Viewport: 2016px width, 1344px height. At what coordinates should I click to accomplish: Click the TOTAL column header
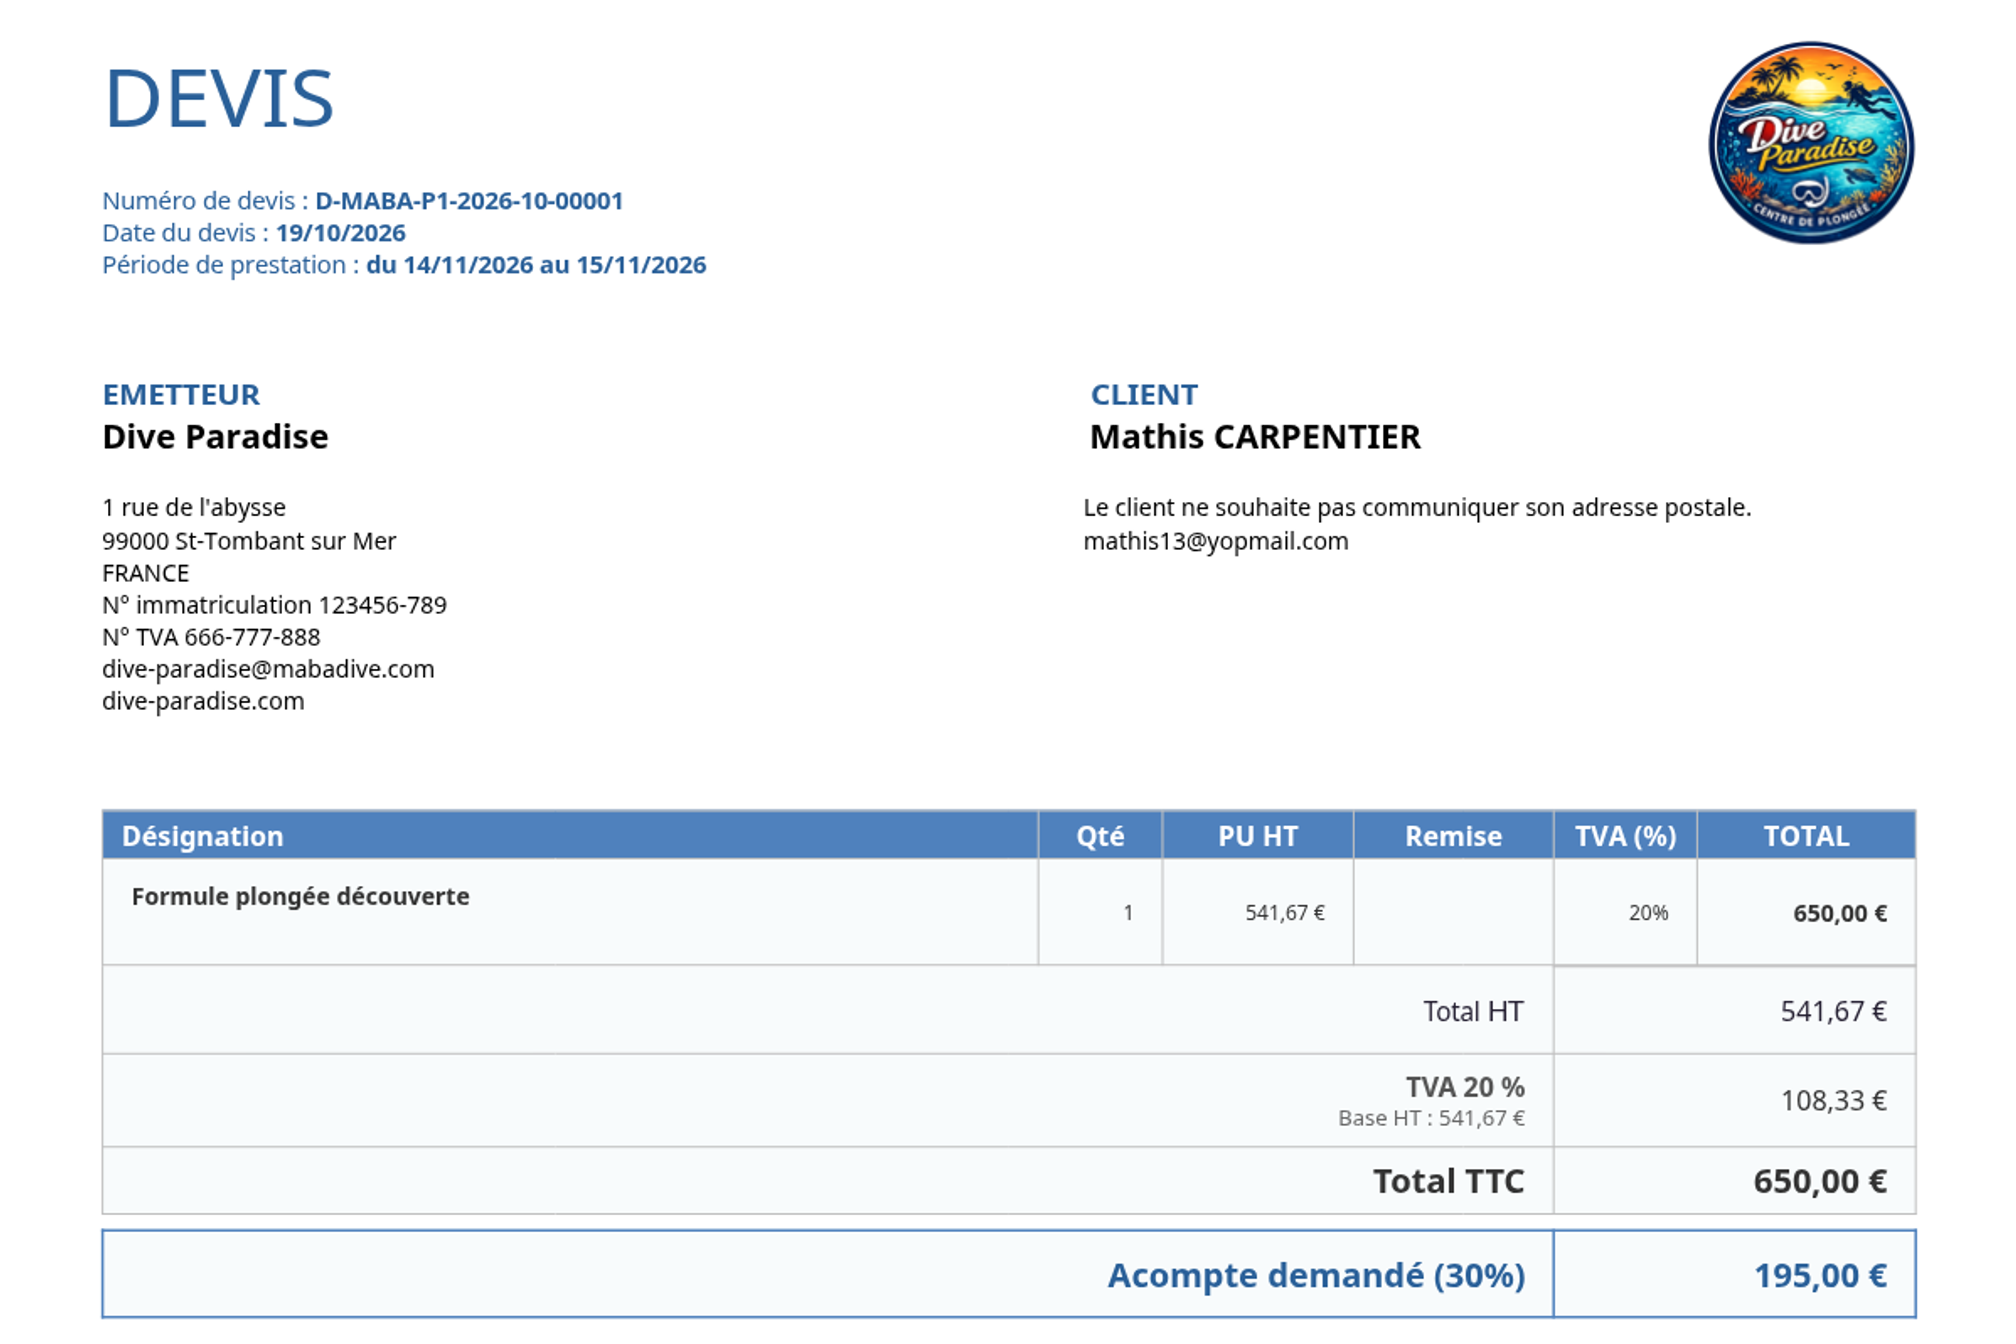pyautogui.click(x=1806, y=836)
